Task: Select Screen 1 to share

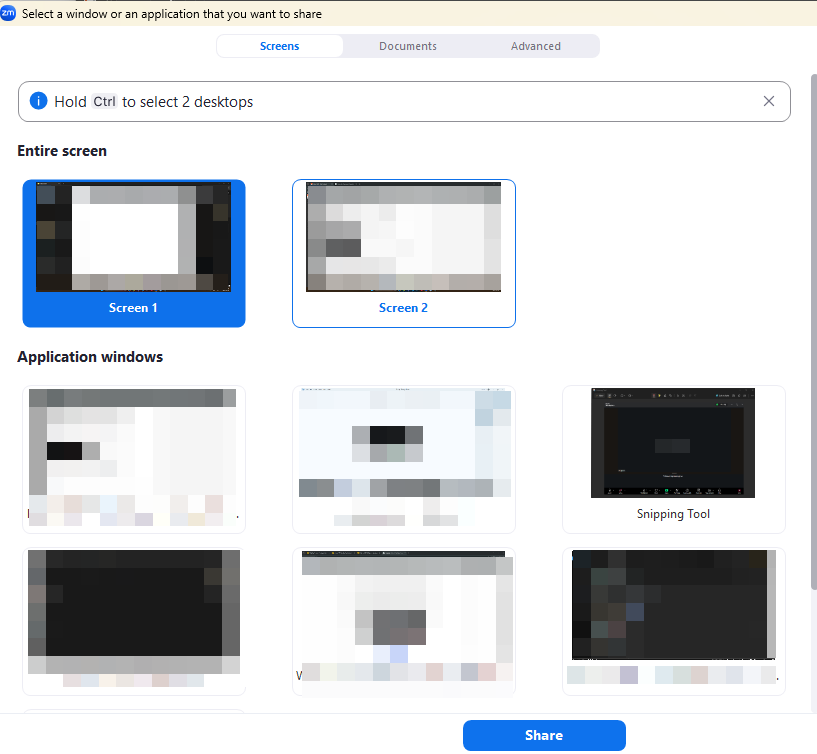Action: tap(134, 253)
